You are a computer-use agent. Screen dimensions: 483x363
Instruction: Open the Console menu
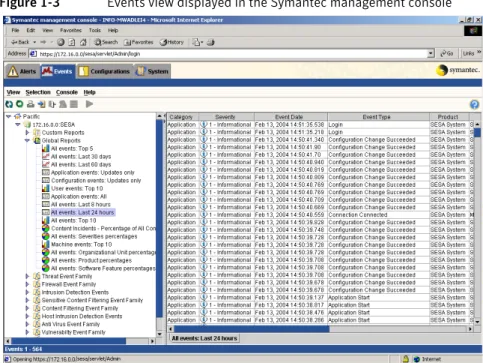click(x=67, y=92)
